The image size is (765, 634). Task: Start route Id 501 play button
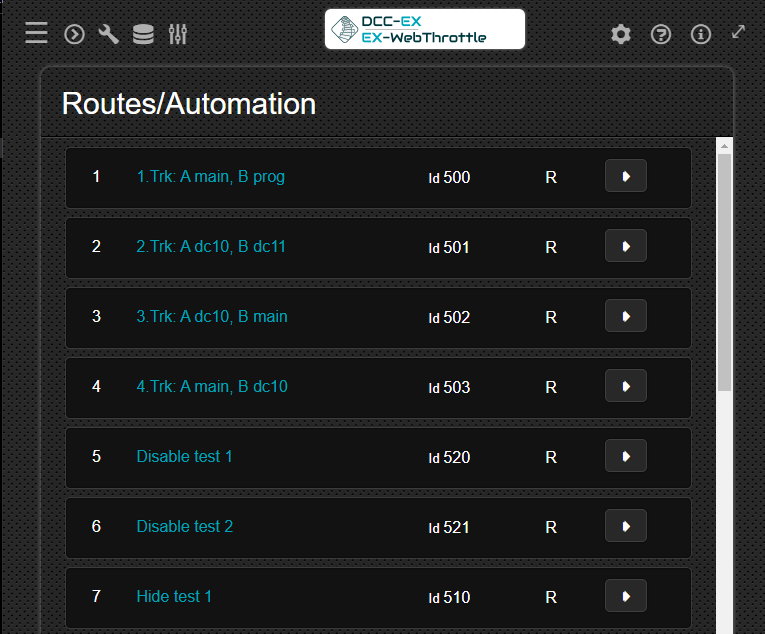coord(625,246)
